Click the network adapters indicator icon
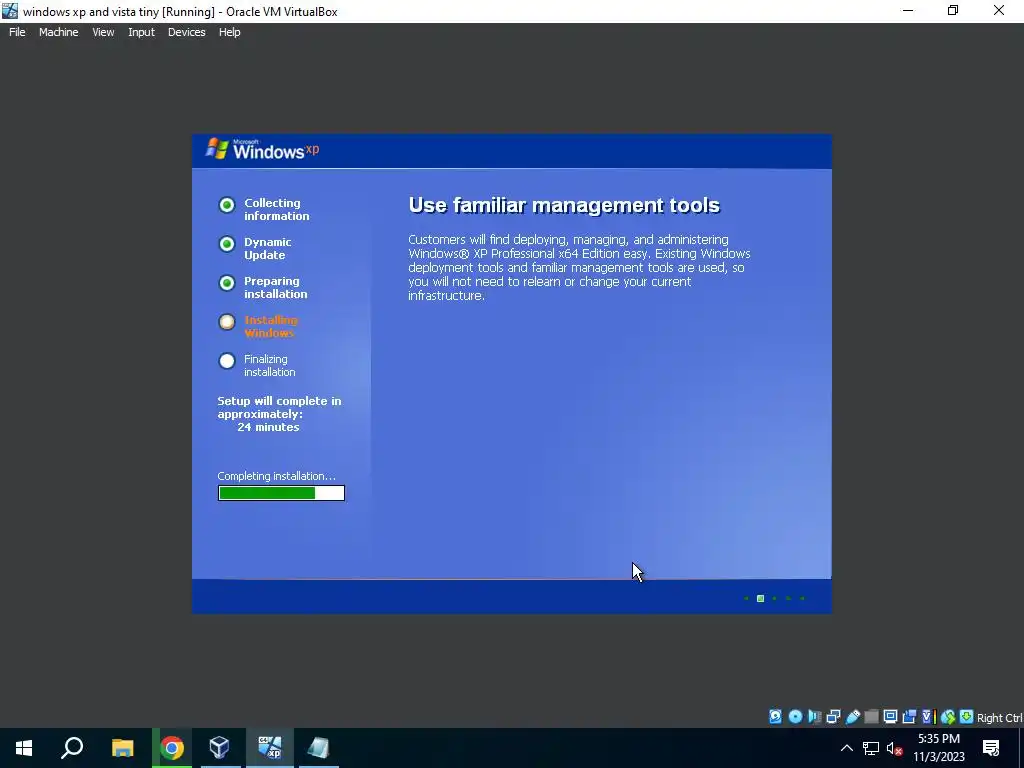The width and height of the screenshot is (1024, 768). pos(833,717)
